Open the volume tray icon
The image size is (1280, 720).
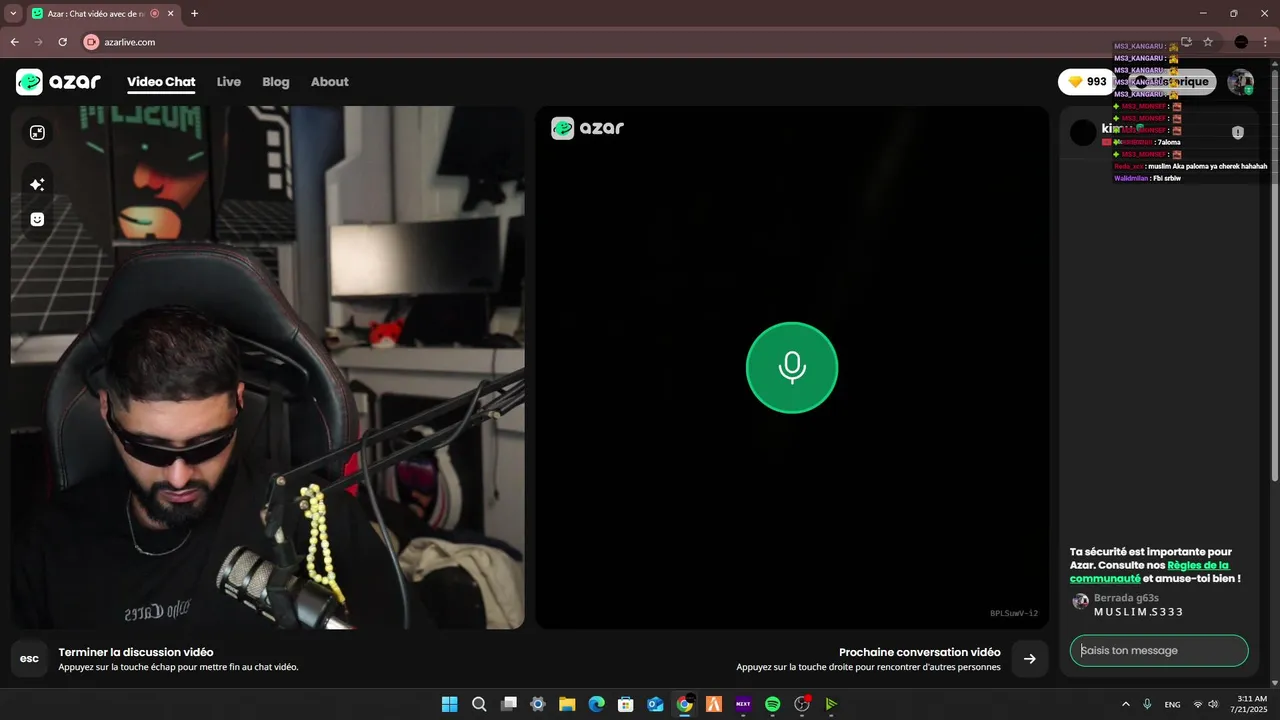point(1213,704)
